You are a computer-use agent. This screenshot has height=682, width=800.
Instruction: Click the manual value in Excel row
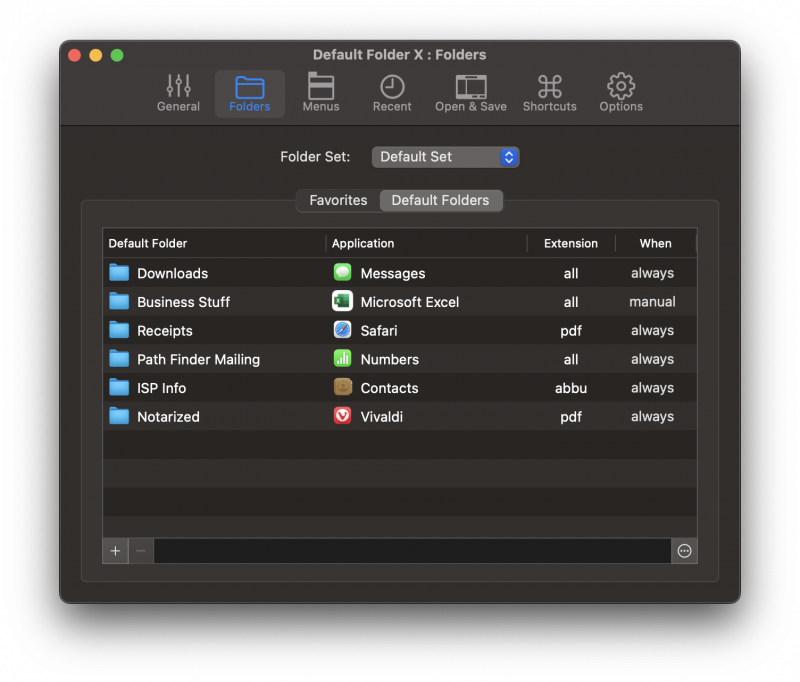click(652, 301)
